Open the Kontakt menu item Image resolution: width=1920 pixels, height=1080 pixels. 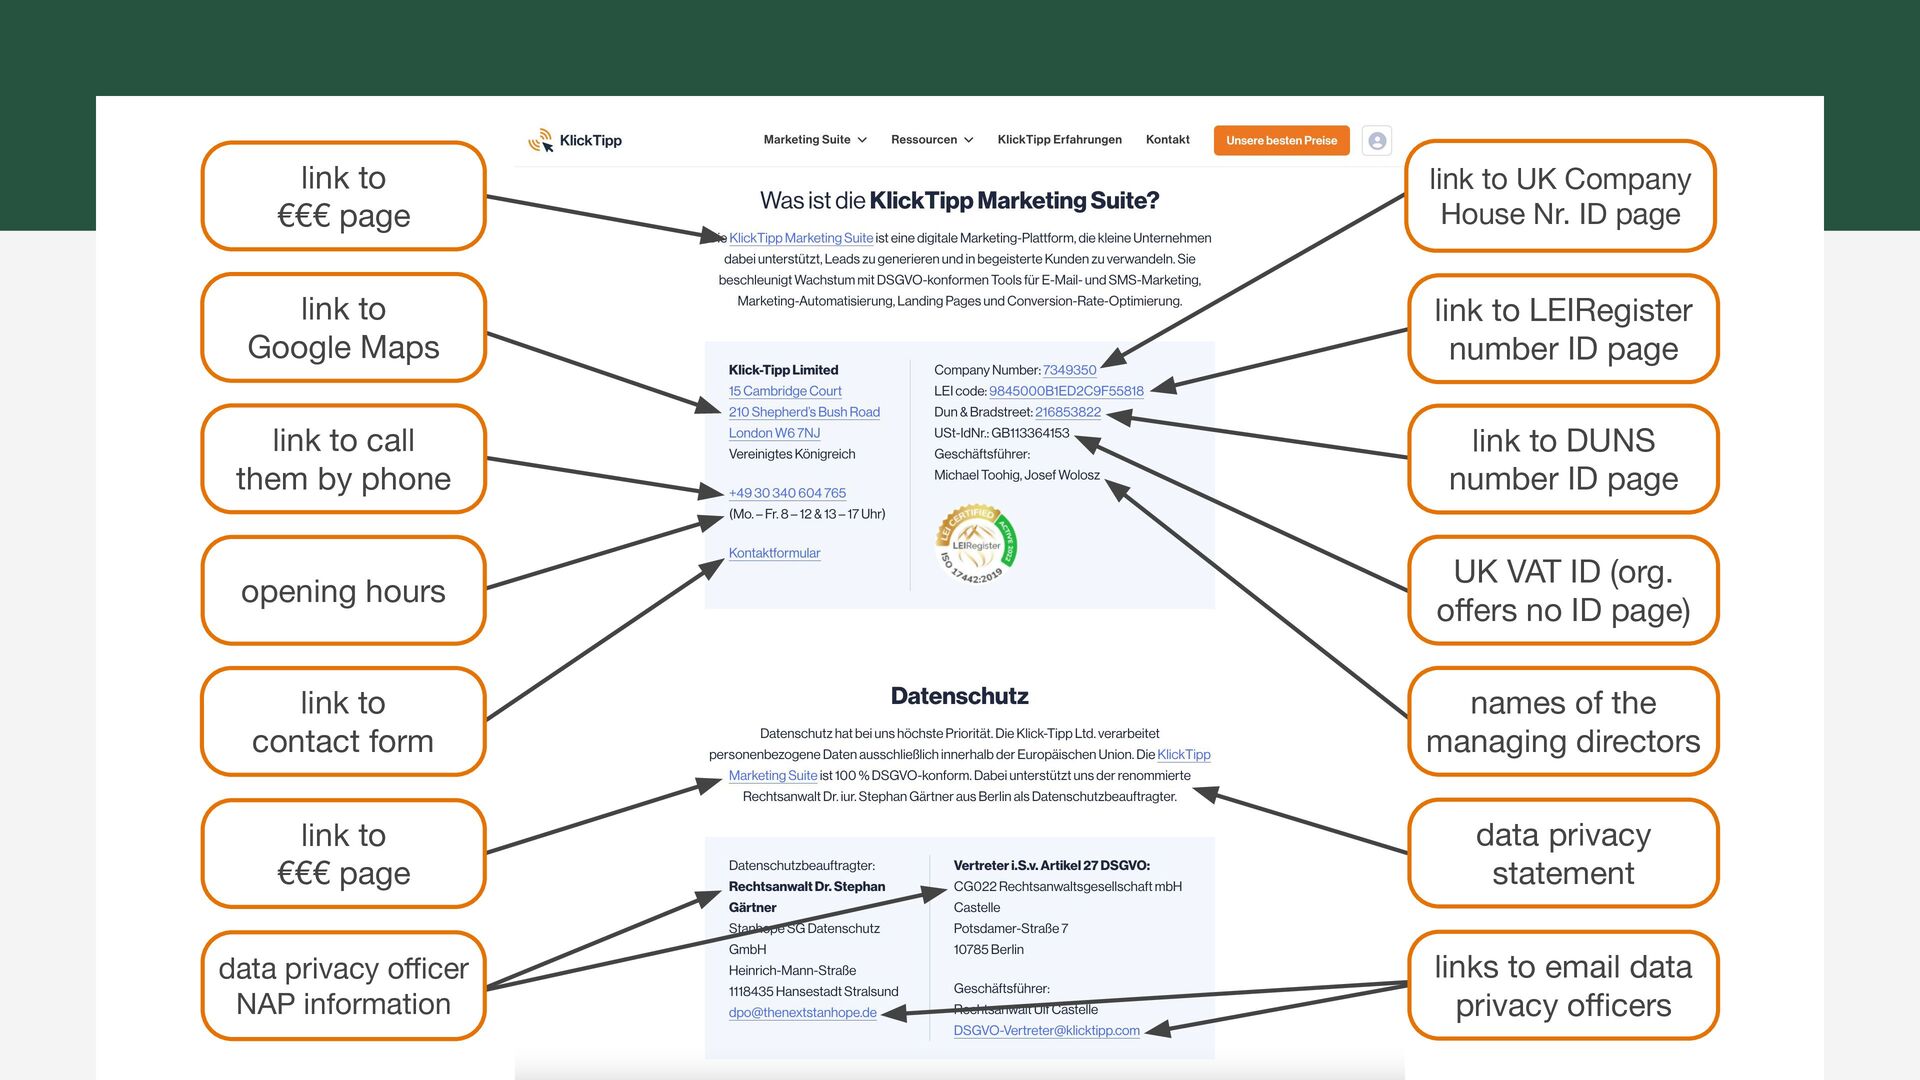(1167, 140)
